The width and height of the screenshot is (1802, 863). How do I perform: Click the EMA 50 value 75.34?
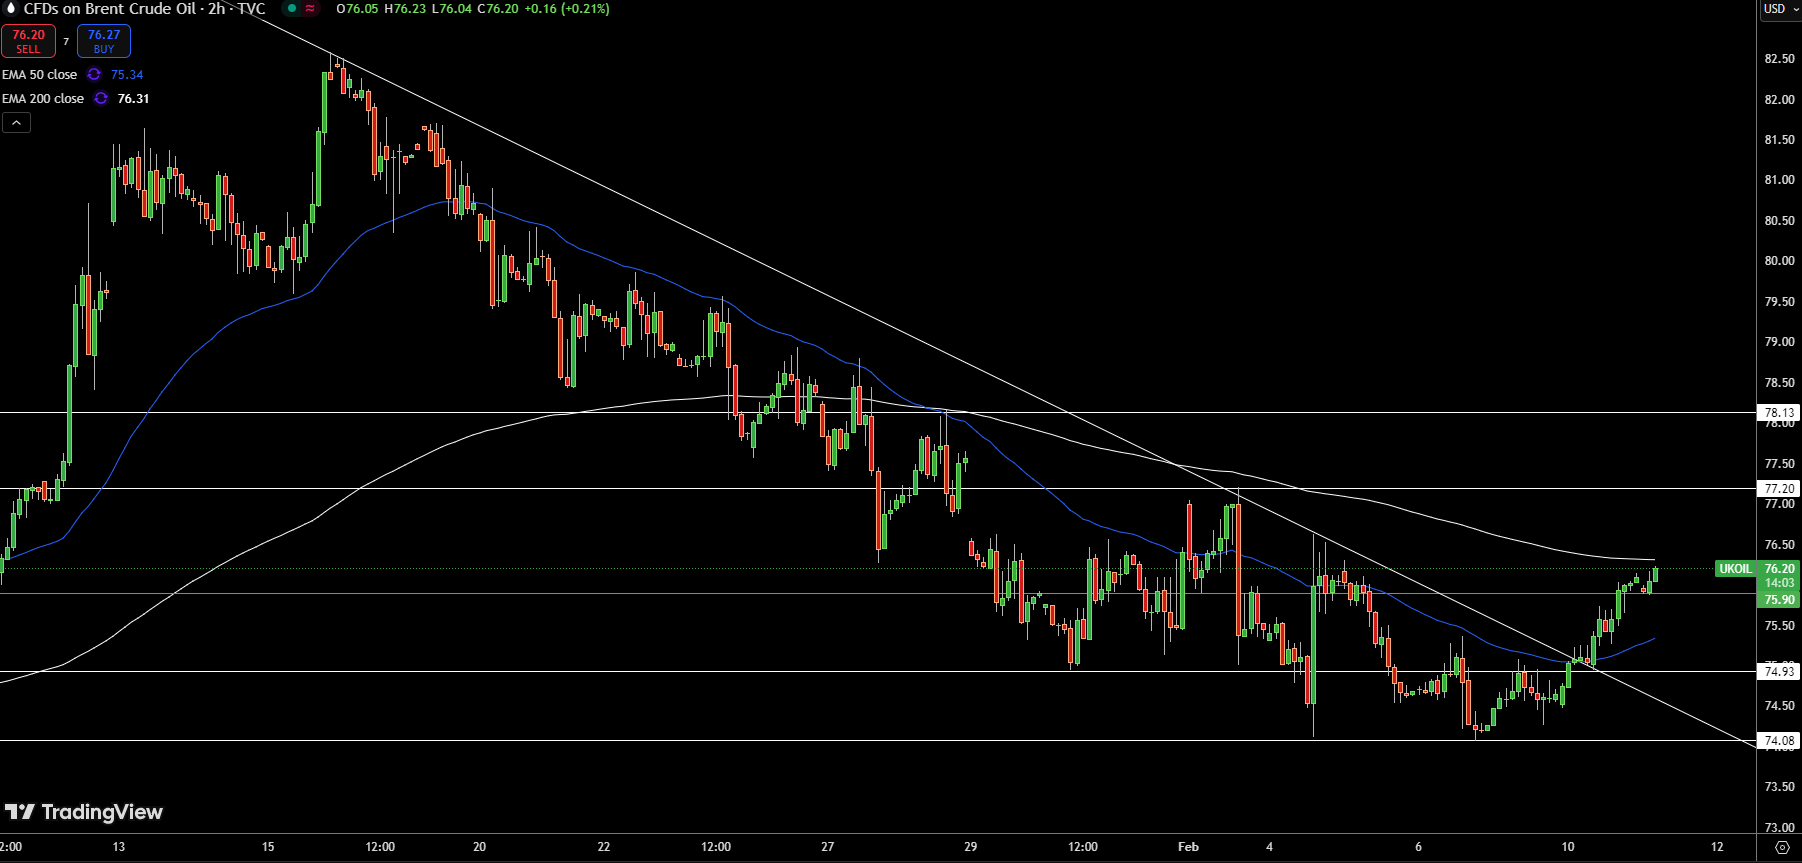(x=127, y=74)
